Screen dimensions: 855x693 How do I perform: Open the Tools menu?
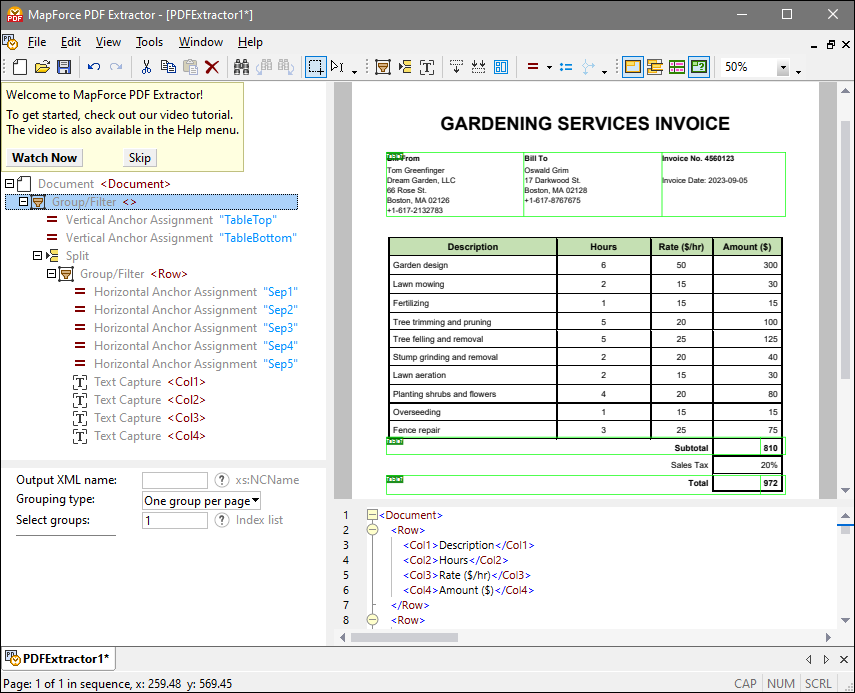149,42
